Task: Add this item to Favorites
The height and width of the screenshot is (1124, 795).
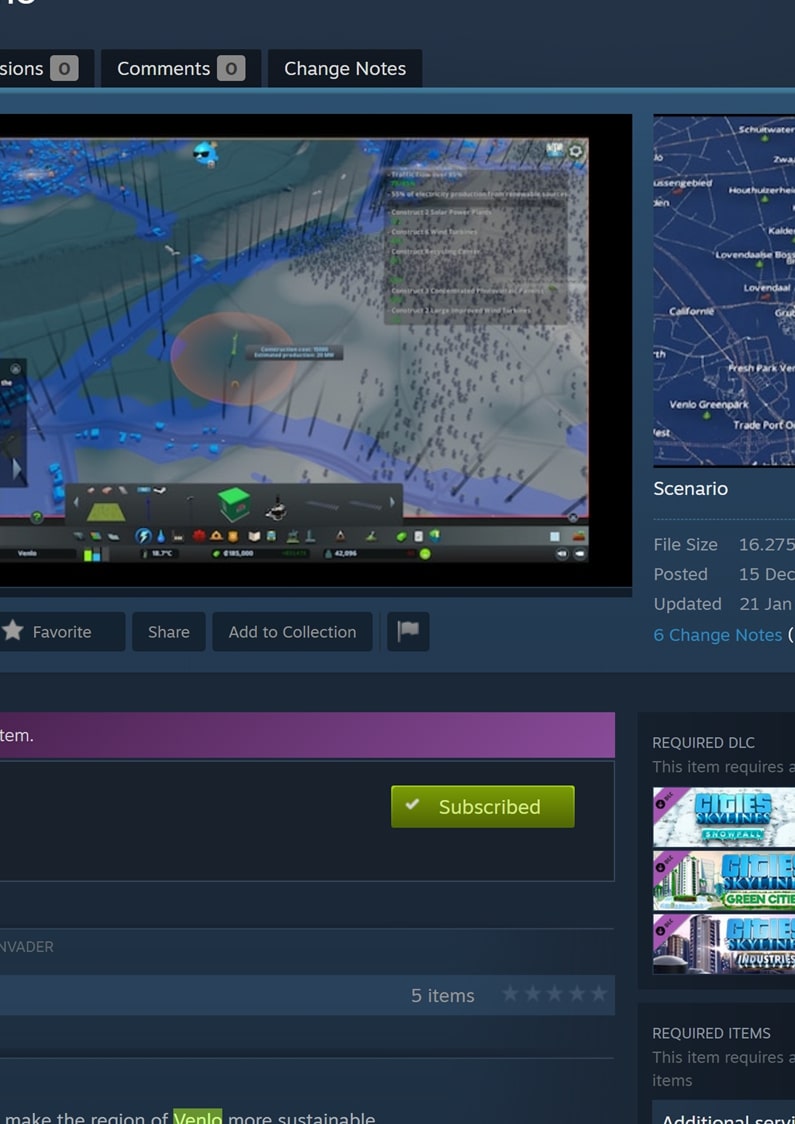Action: click(x=62, y=632)
